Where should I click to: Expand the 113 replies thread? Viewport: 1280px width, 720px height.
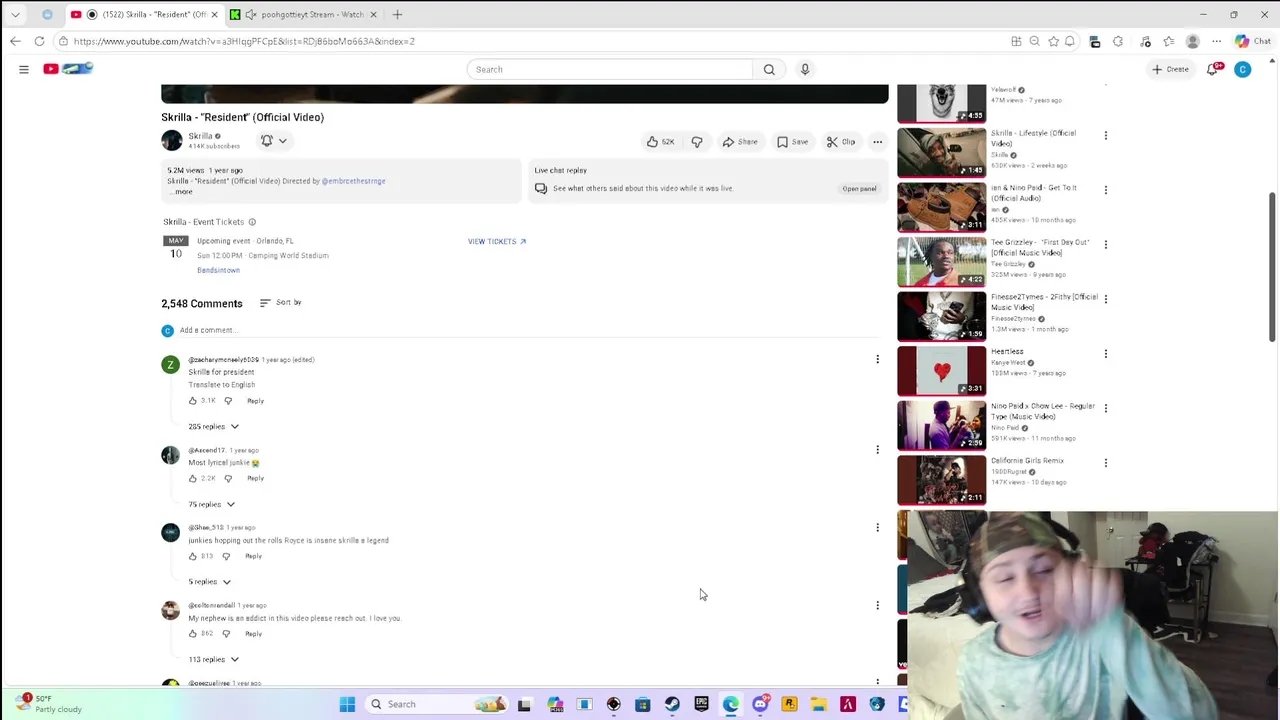[214, 659]
